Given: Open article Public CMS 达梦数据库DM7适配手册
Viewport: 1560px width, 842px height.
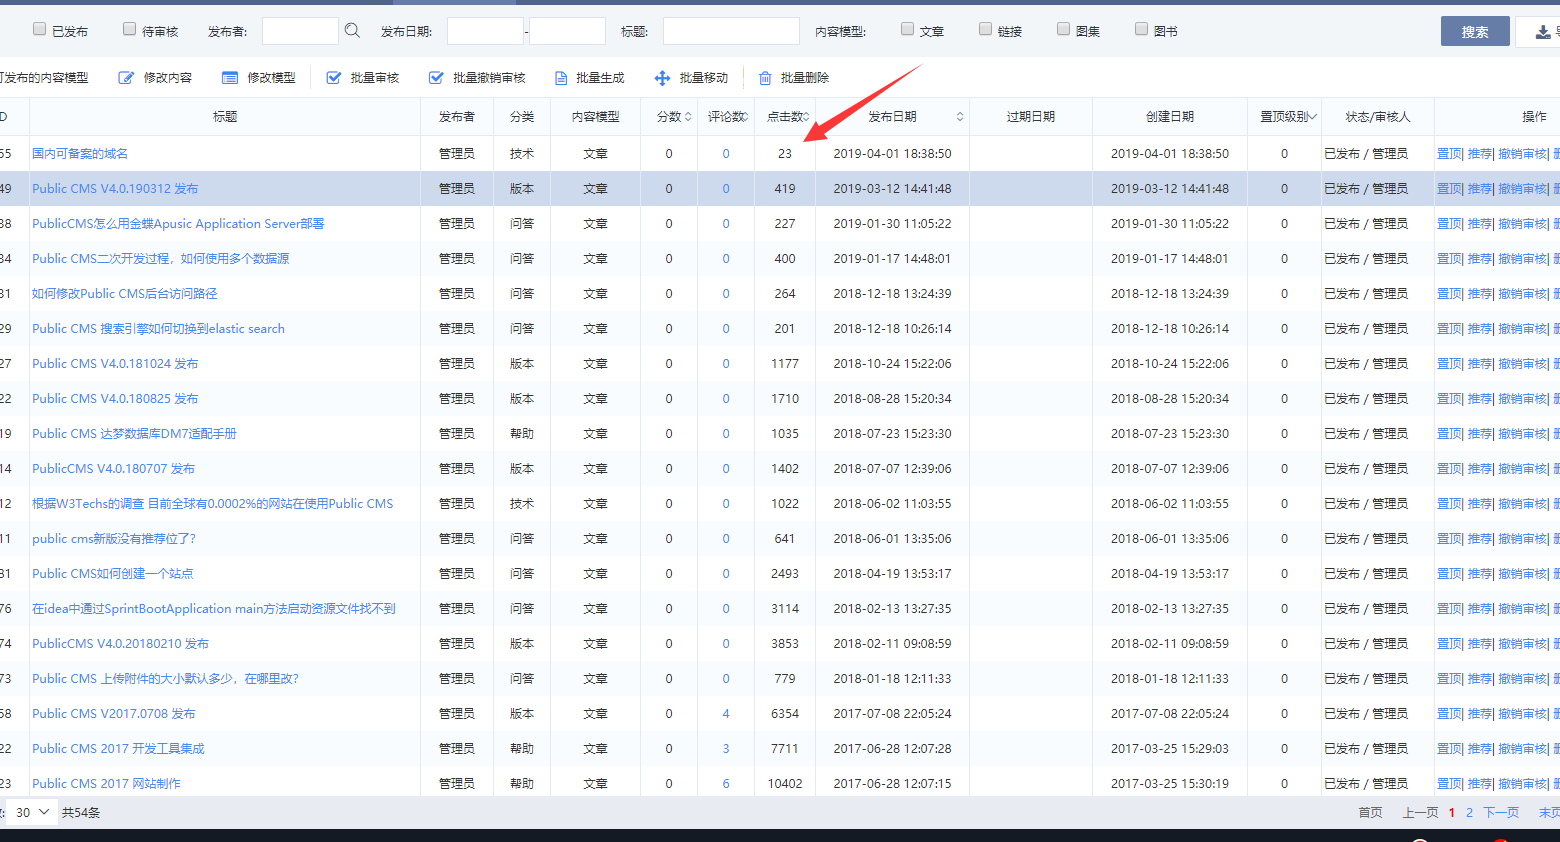Looking at the screenshot, I should click(x=134, y=434).
